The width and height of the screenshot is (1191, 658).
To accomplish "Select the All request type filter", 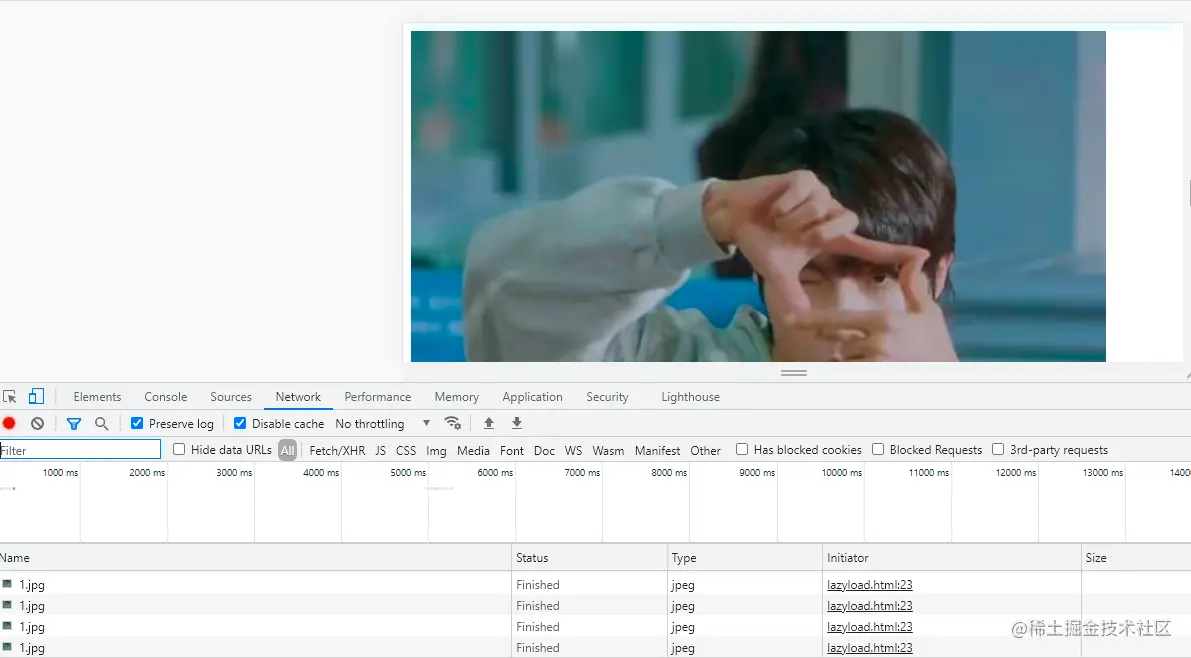I will 287,451.
